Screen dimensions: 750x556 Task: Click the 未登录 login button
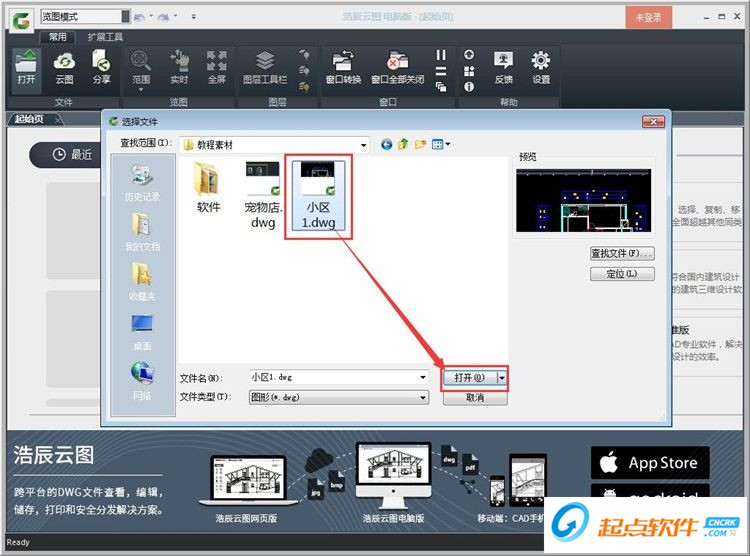[x=648, y=18]
